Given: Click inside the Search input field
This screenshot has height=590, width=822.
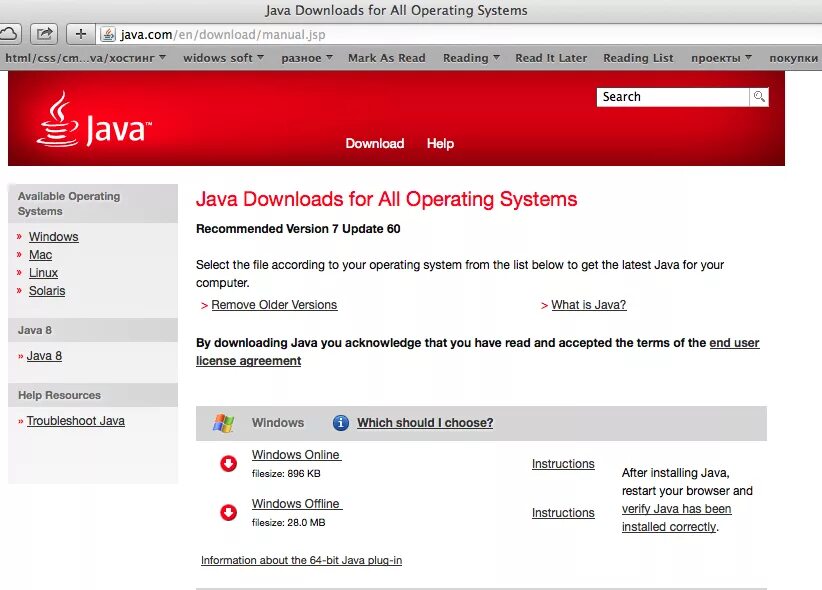Looking at the screenshot, I should click(673, 96).
